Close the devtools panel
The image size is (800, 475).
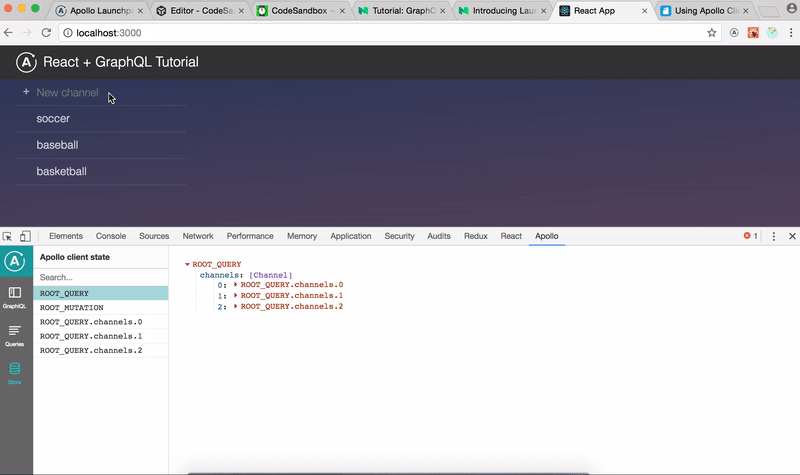[x=792, y=236]
